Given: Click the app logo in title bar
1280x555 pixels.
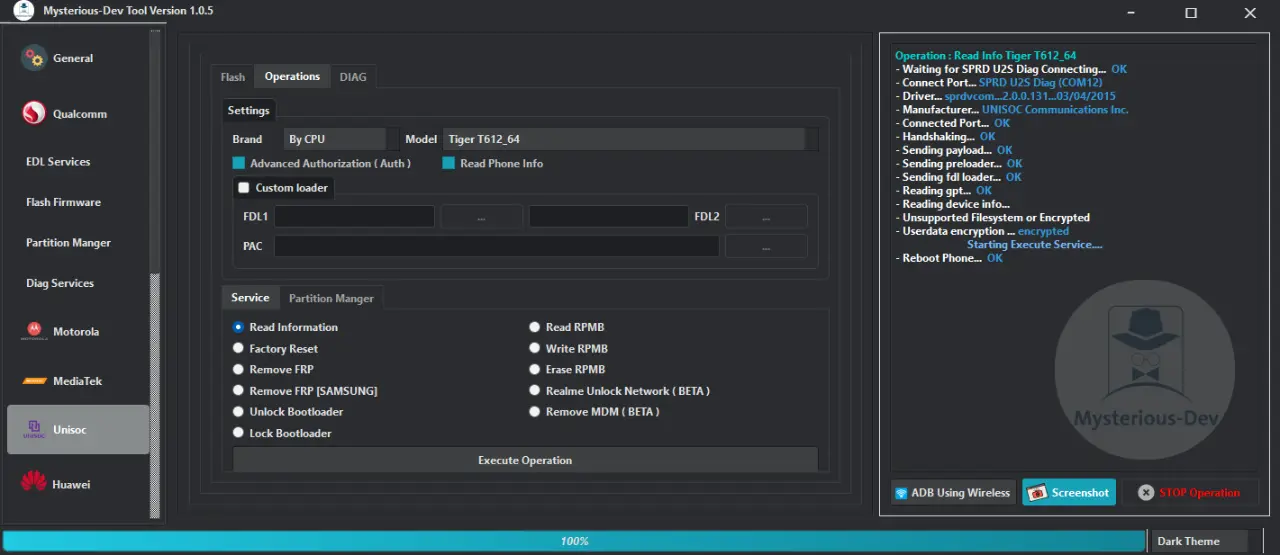Looking at the screenshot, I should (x=23, y=11).
